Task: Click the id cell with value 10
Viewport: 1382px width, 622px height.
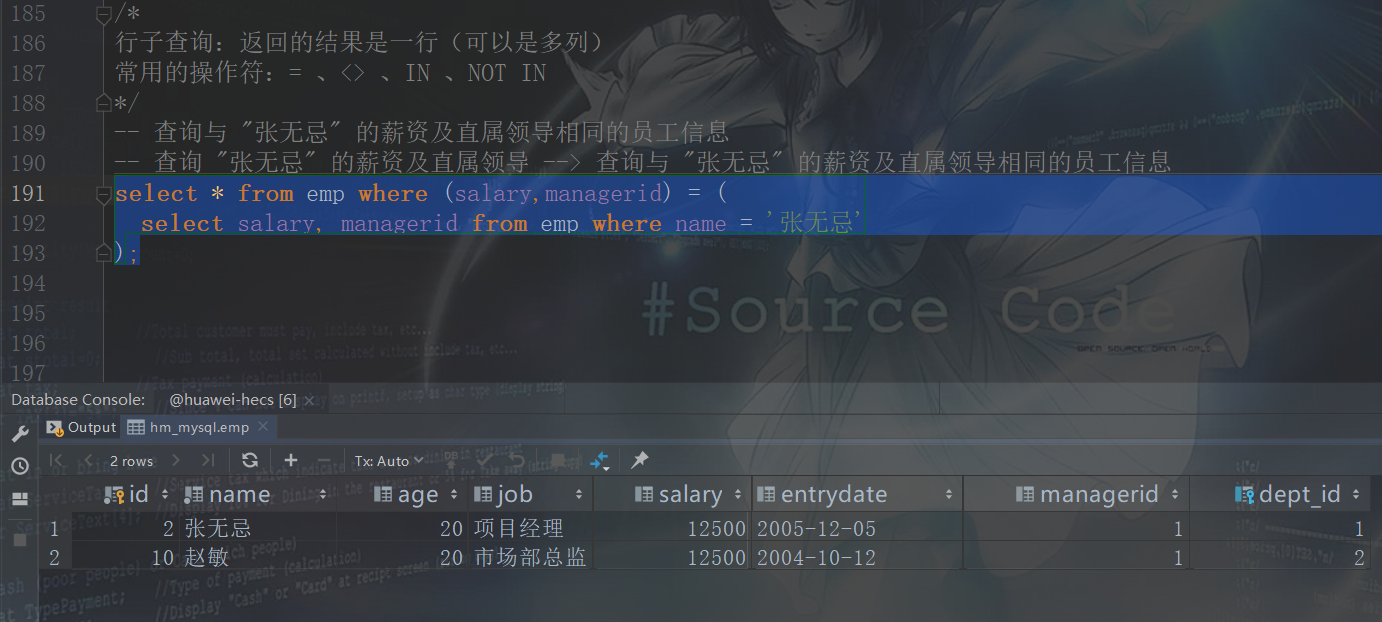Action: point(164,558)
